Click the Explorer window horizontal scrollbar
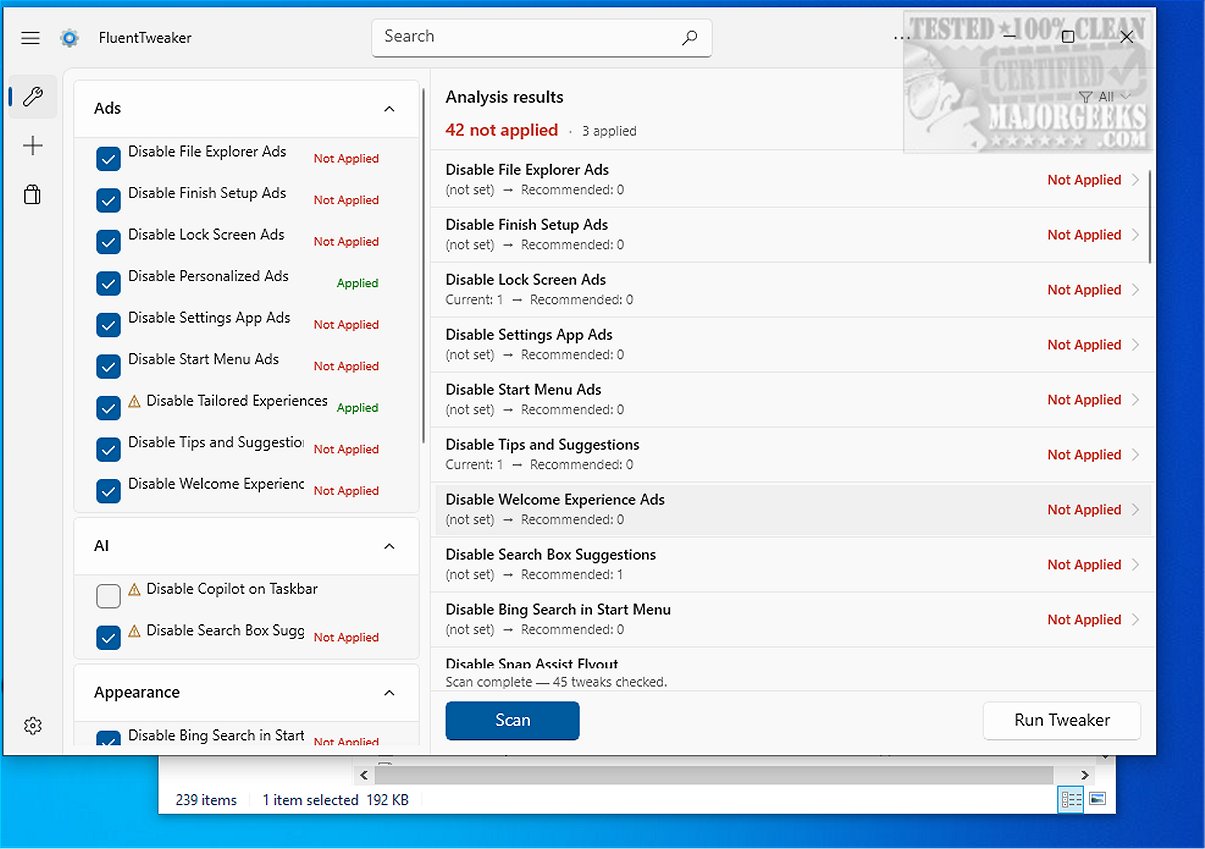 pos(715,775)
